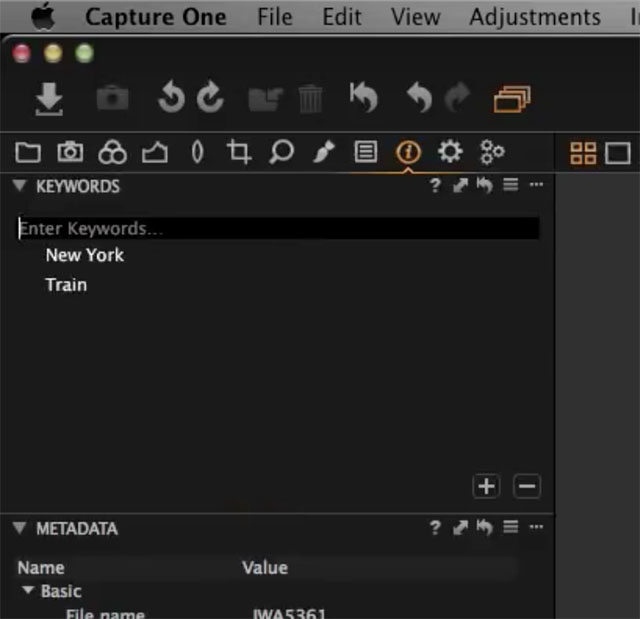Collapse the KEYWORDS panel triangle

pos(19,186)
